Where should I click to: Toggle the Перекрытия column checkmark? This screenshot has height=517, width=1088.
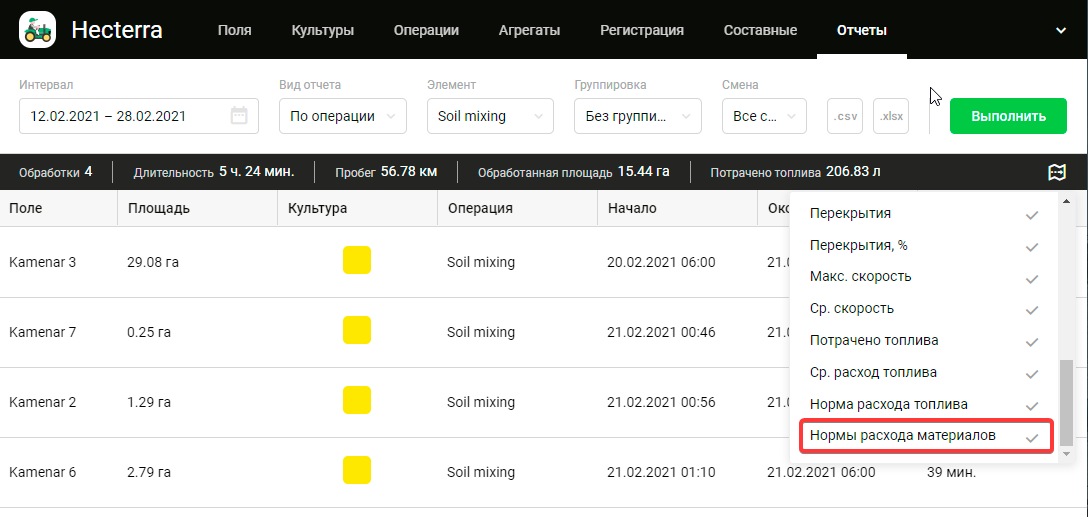pyautogui.click(x=1031, y=214)
